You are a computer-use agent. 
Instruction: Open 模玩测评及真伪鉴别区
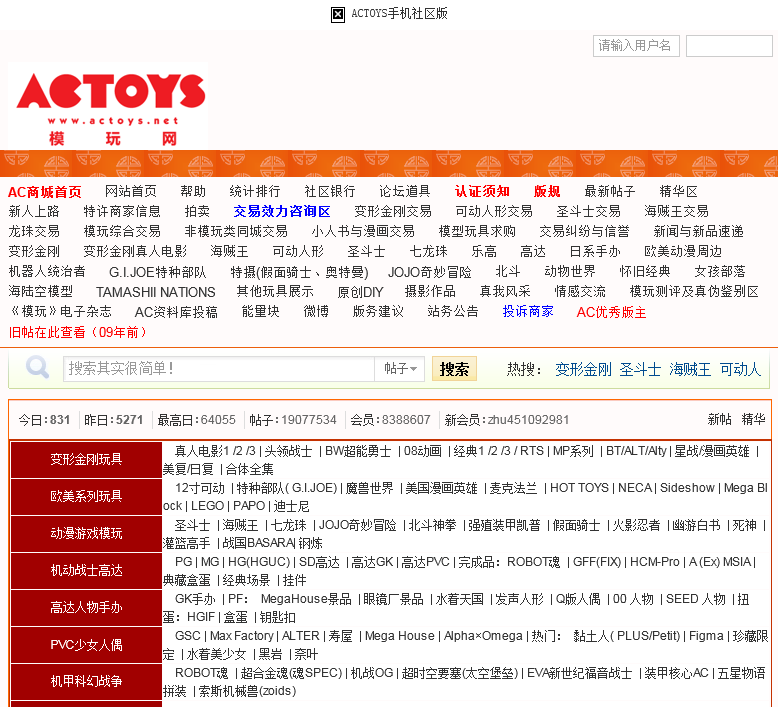pos(694,291)
